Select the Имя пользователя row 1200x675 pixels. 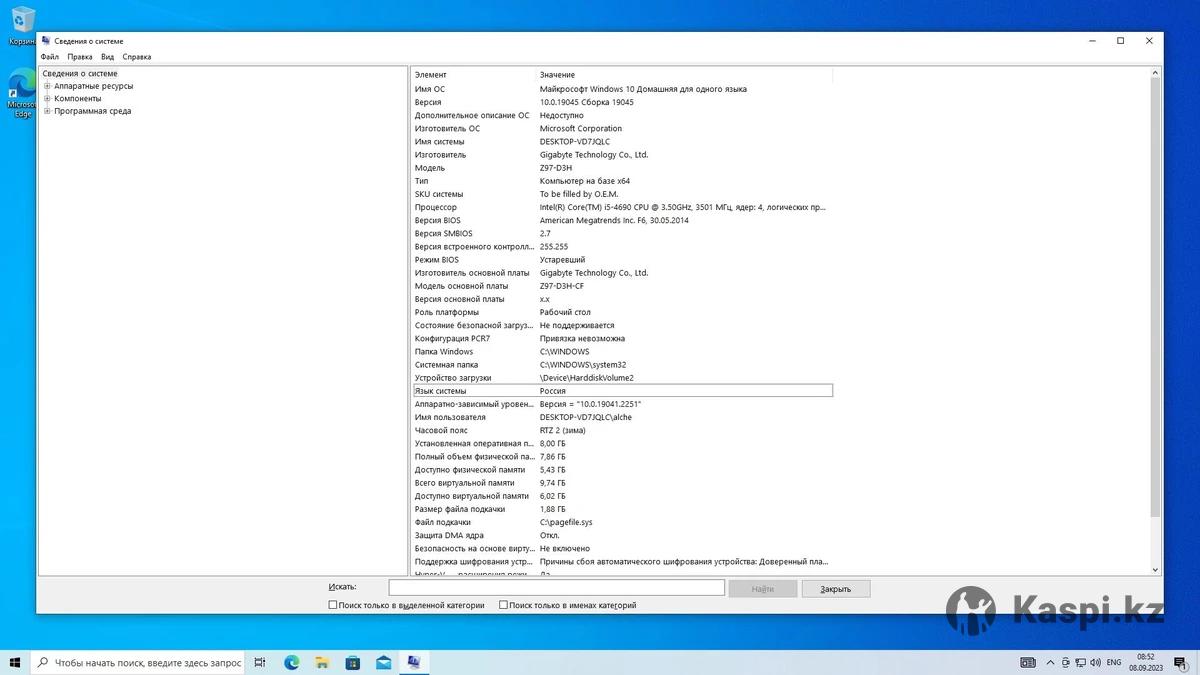(622, 417)
